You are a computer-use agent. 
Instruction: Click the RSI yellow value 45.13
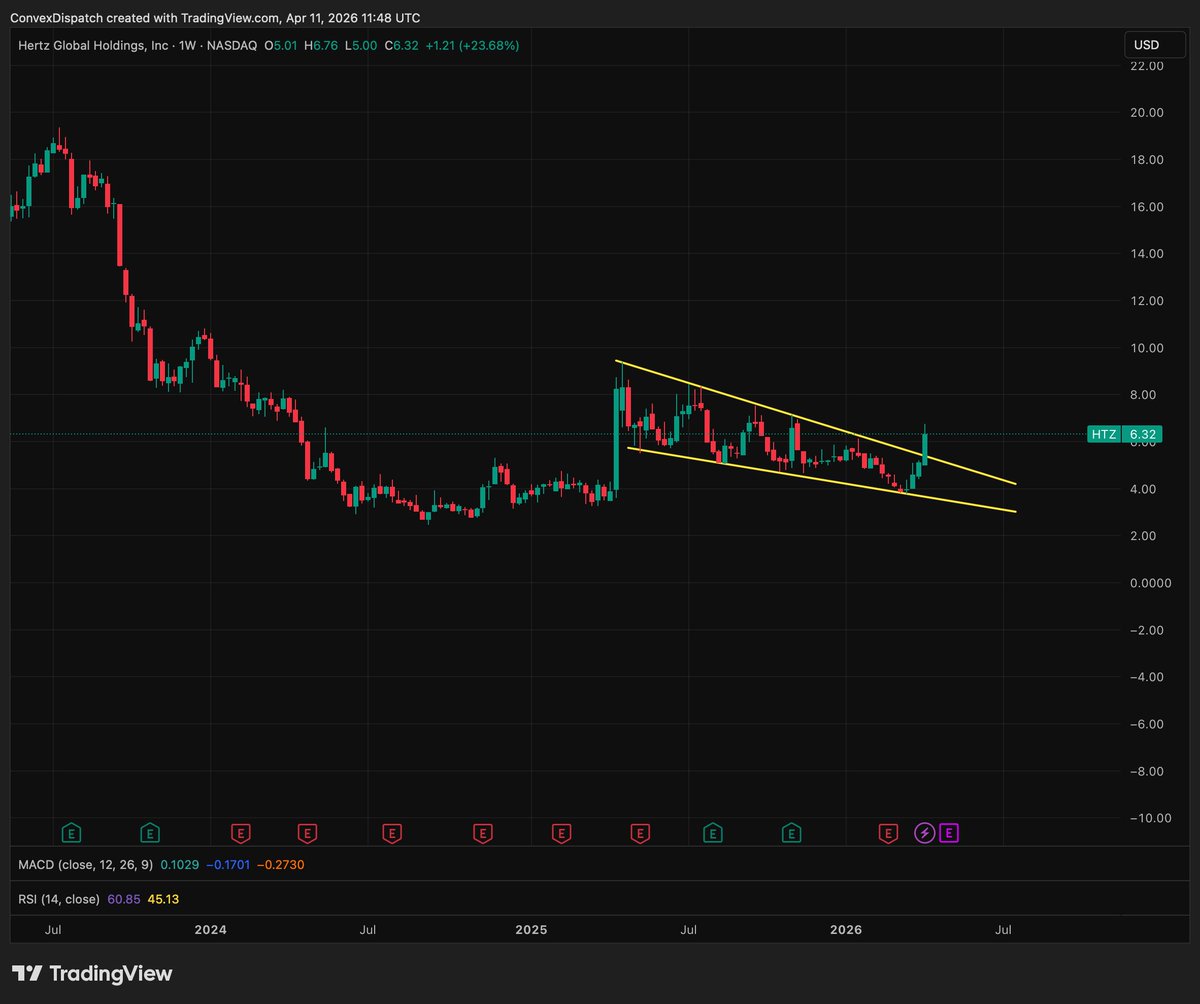tap(164, 899)
